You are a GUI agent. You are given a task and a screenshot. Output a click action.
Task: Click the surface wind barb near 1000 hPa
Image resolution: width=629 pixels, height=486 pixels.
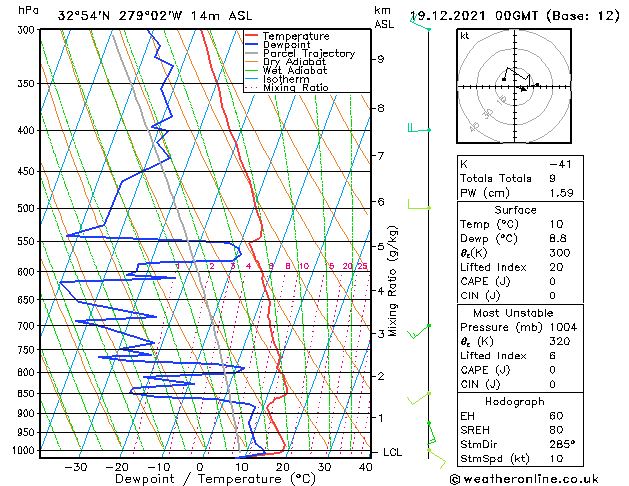[437, 459]
